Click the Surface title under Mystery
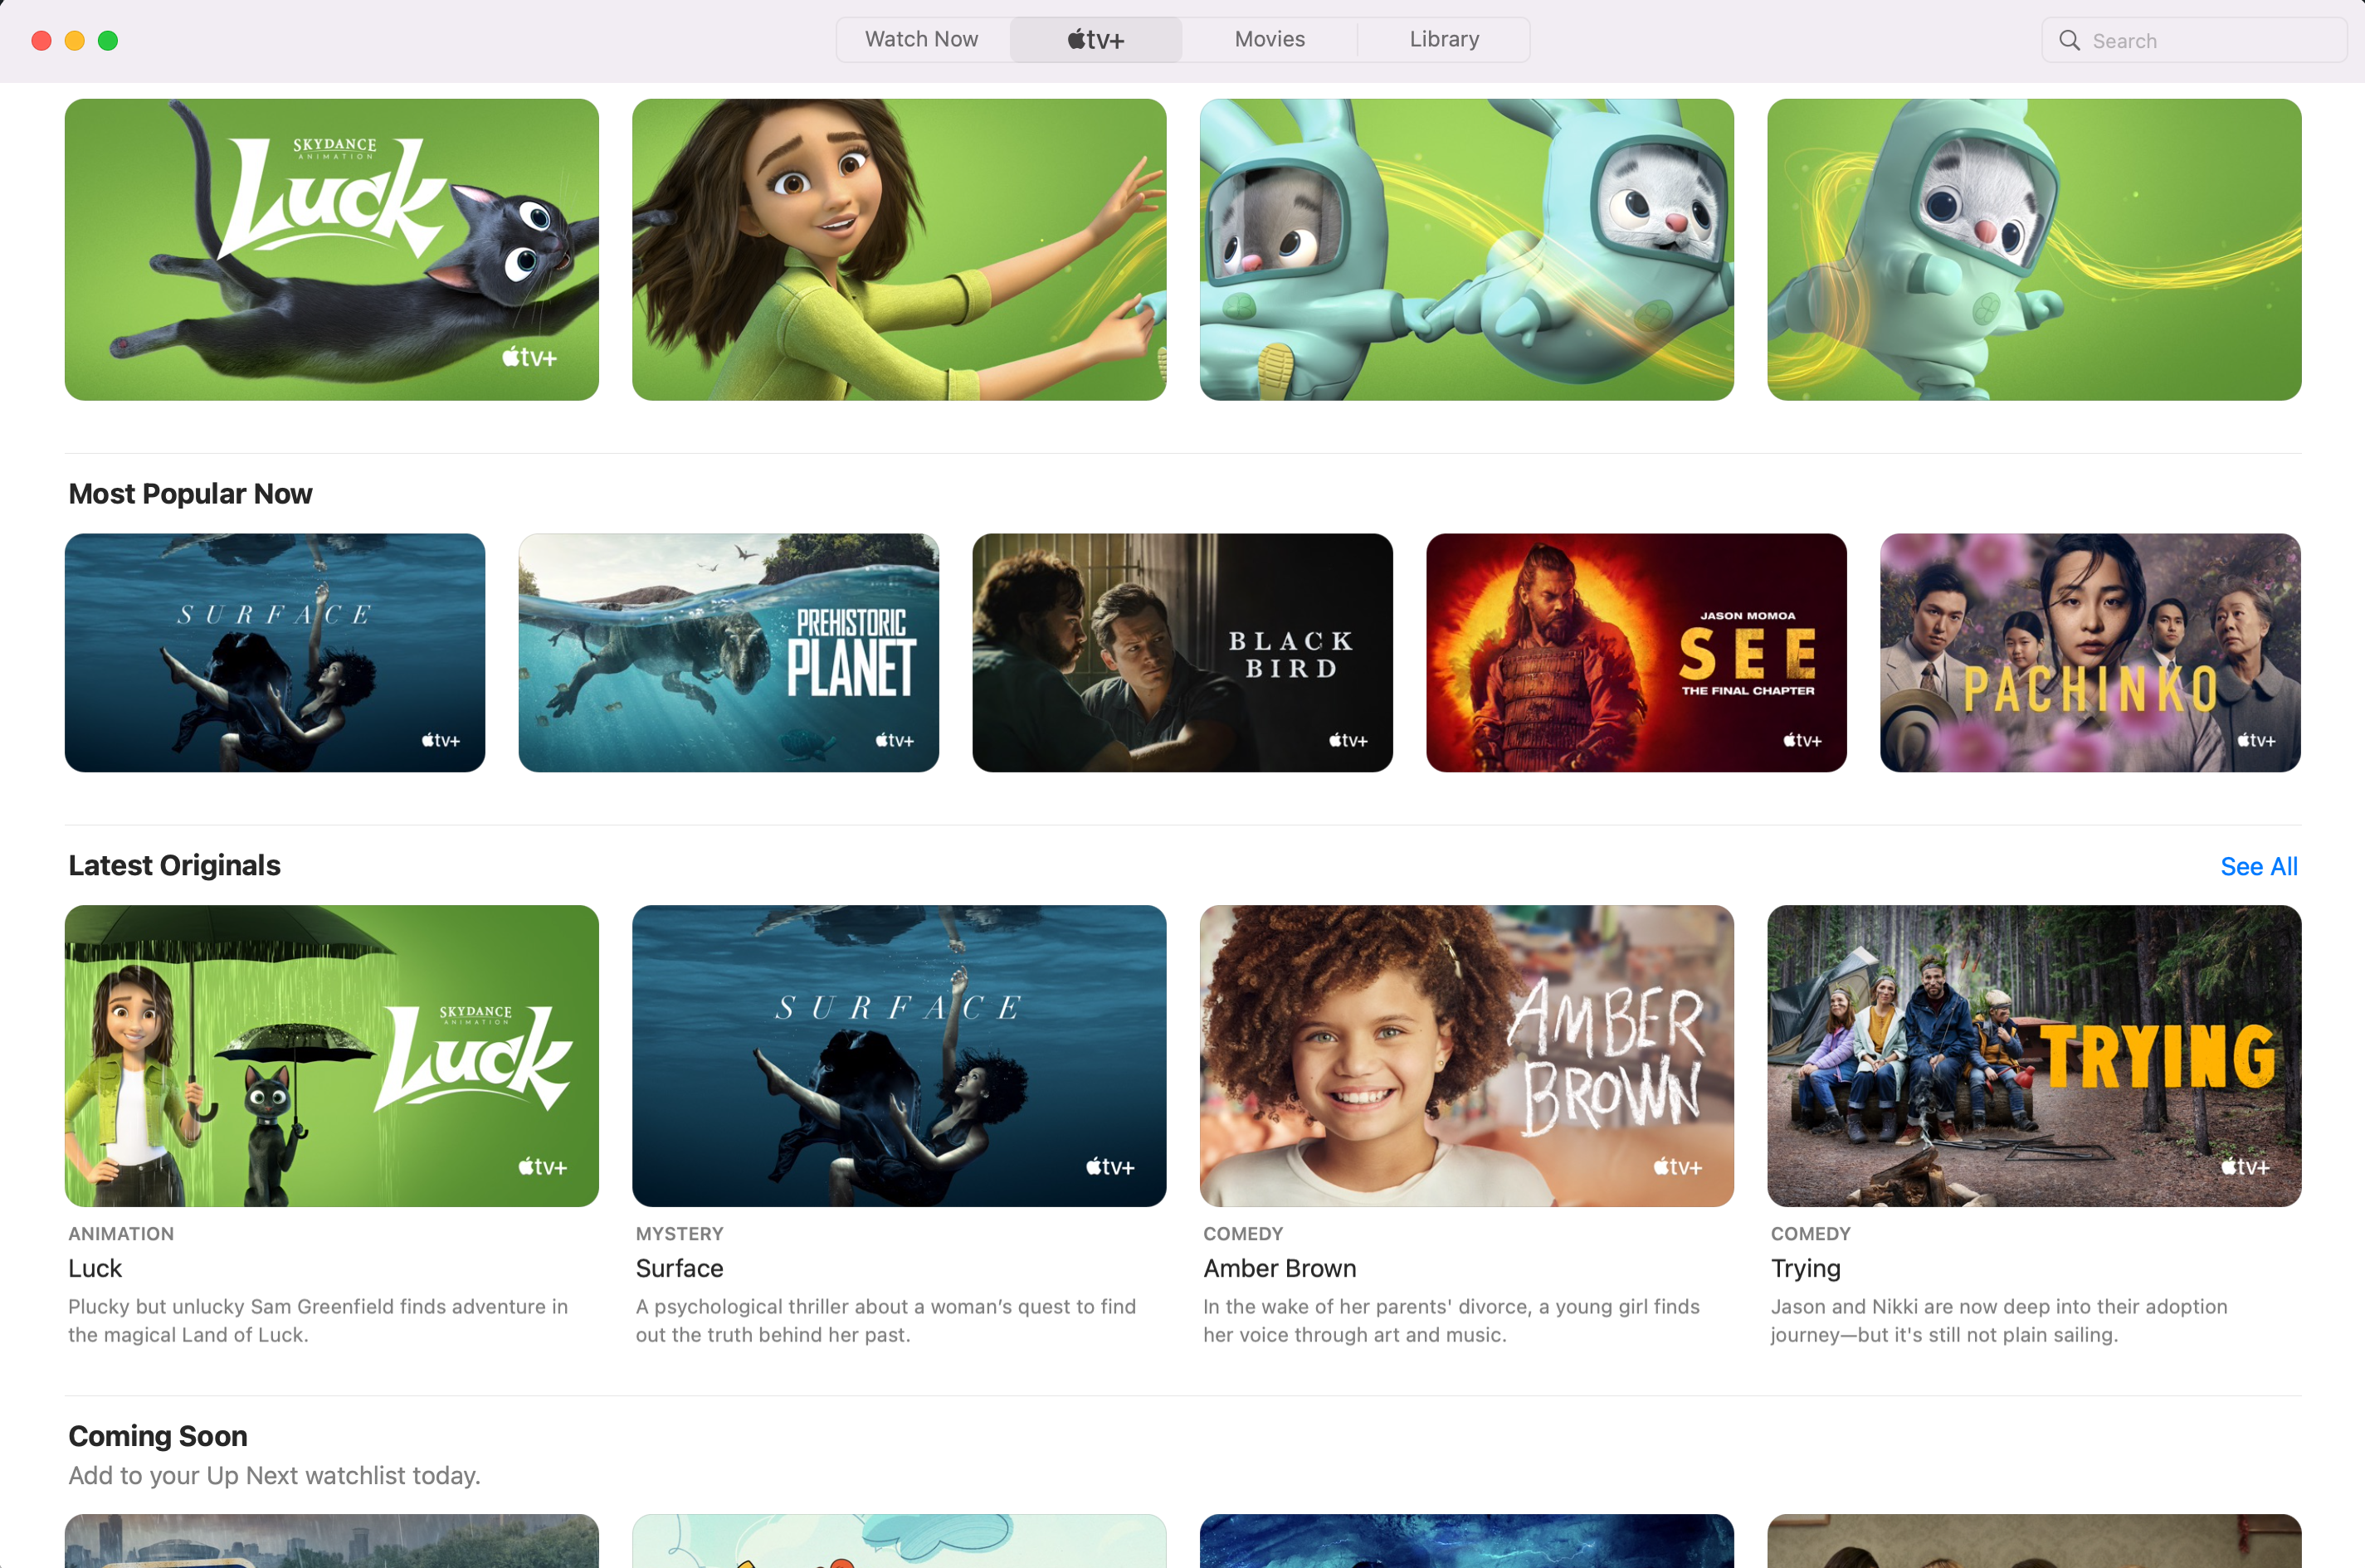This screenshot has height=1568, width=2365. click(679, 1268)
